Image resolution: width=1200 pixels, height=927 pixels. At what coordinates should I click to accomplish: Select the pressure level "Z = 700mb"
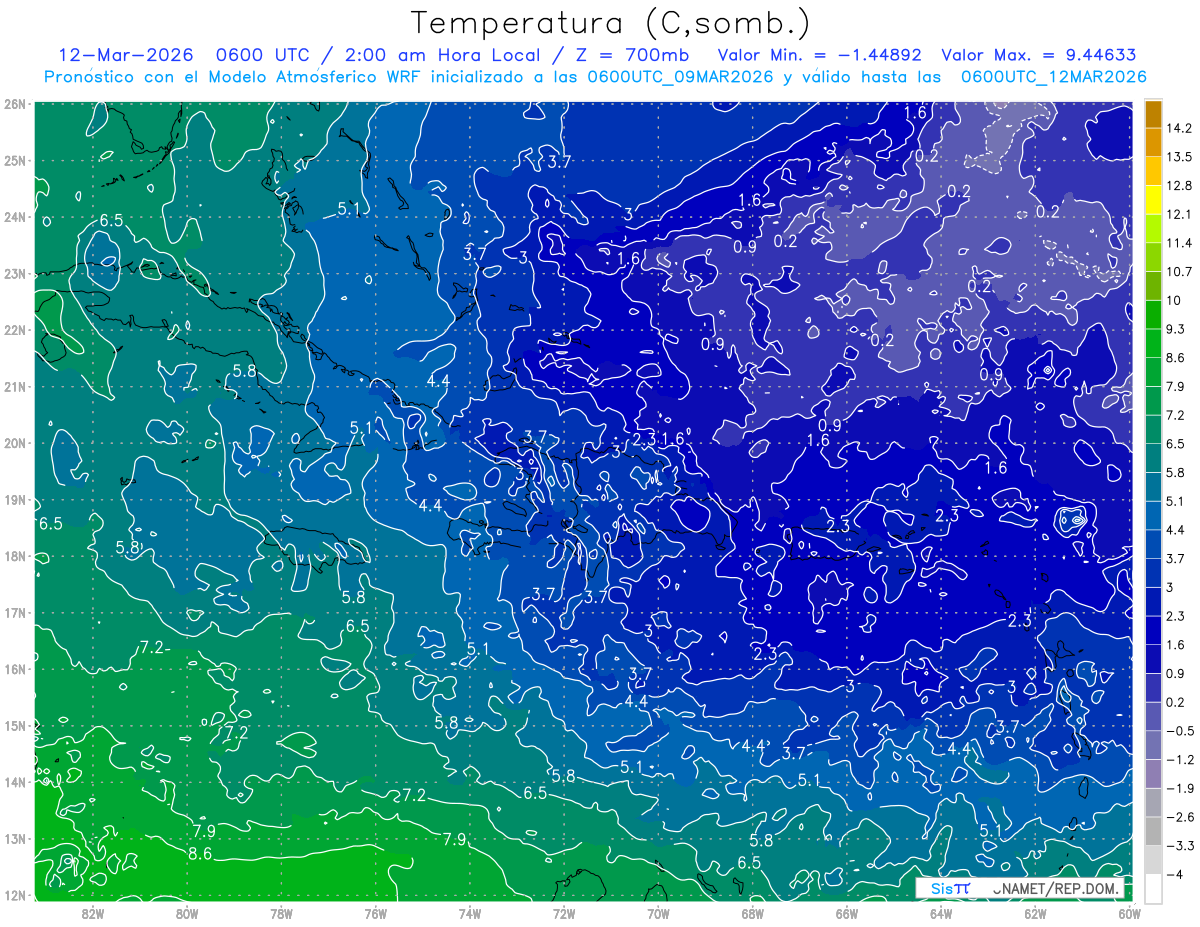(634, 55)
